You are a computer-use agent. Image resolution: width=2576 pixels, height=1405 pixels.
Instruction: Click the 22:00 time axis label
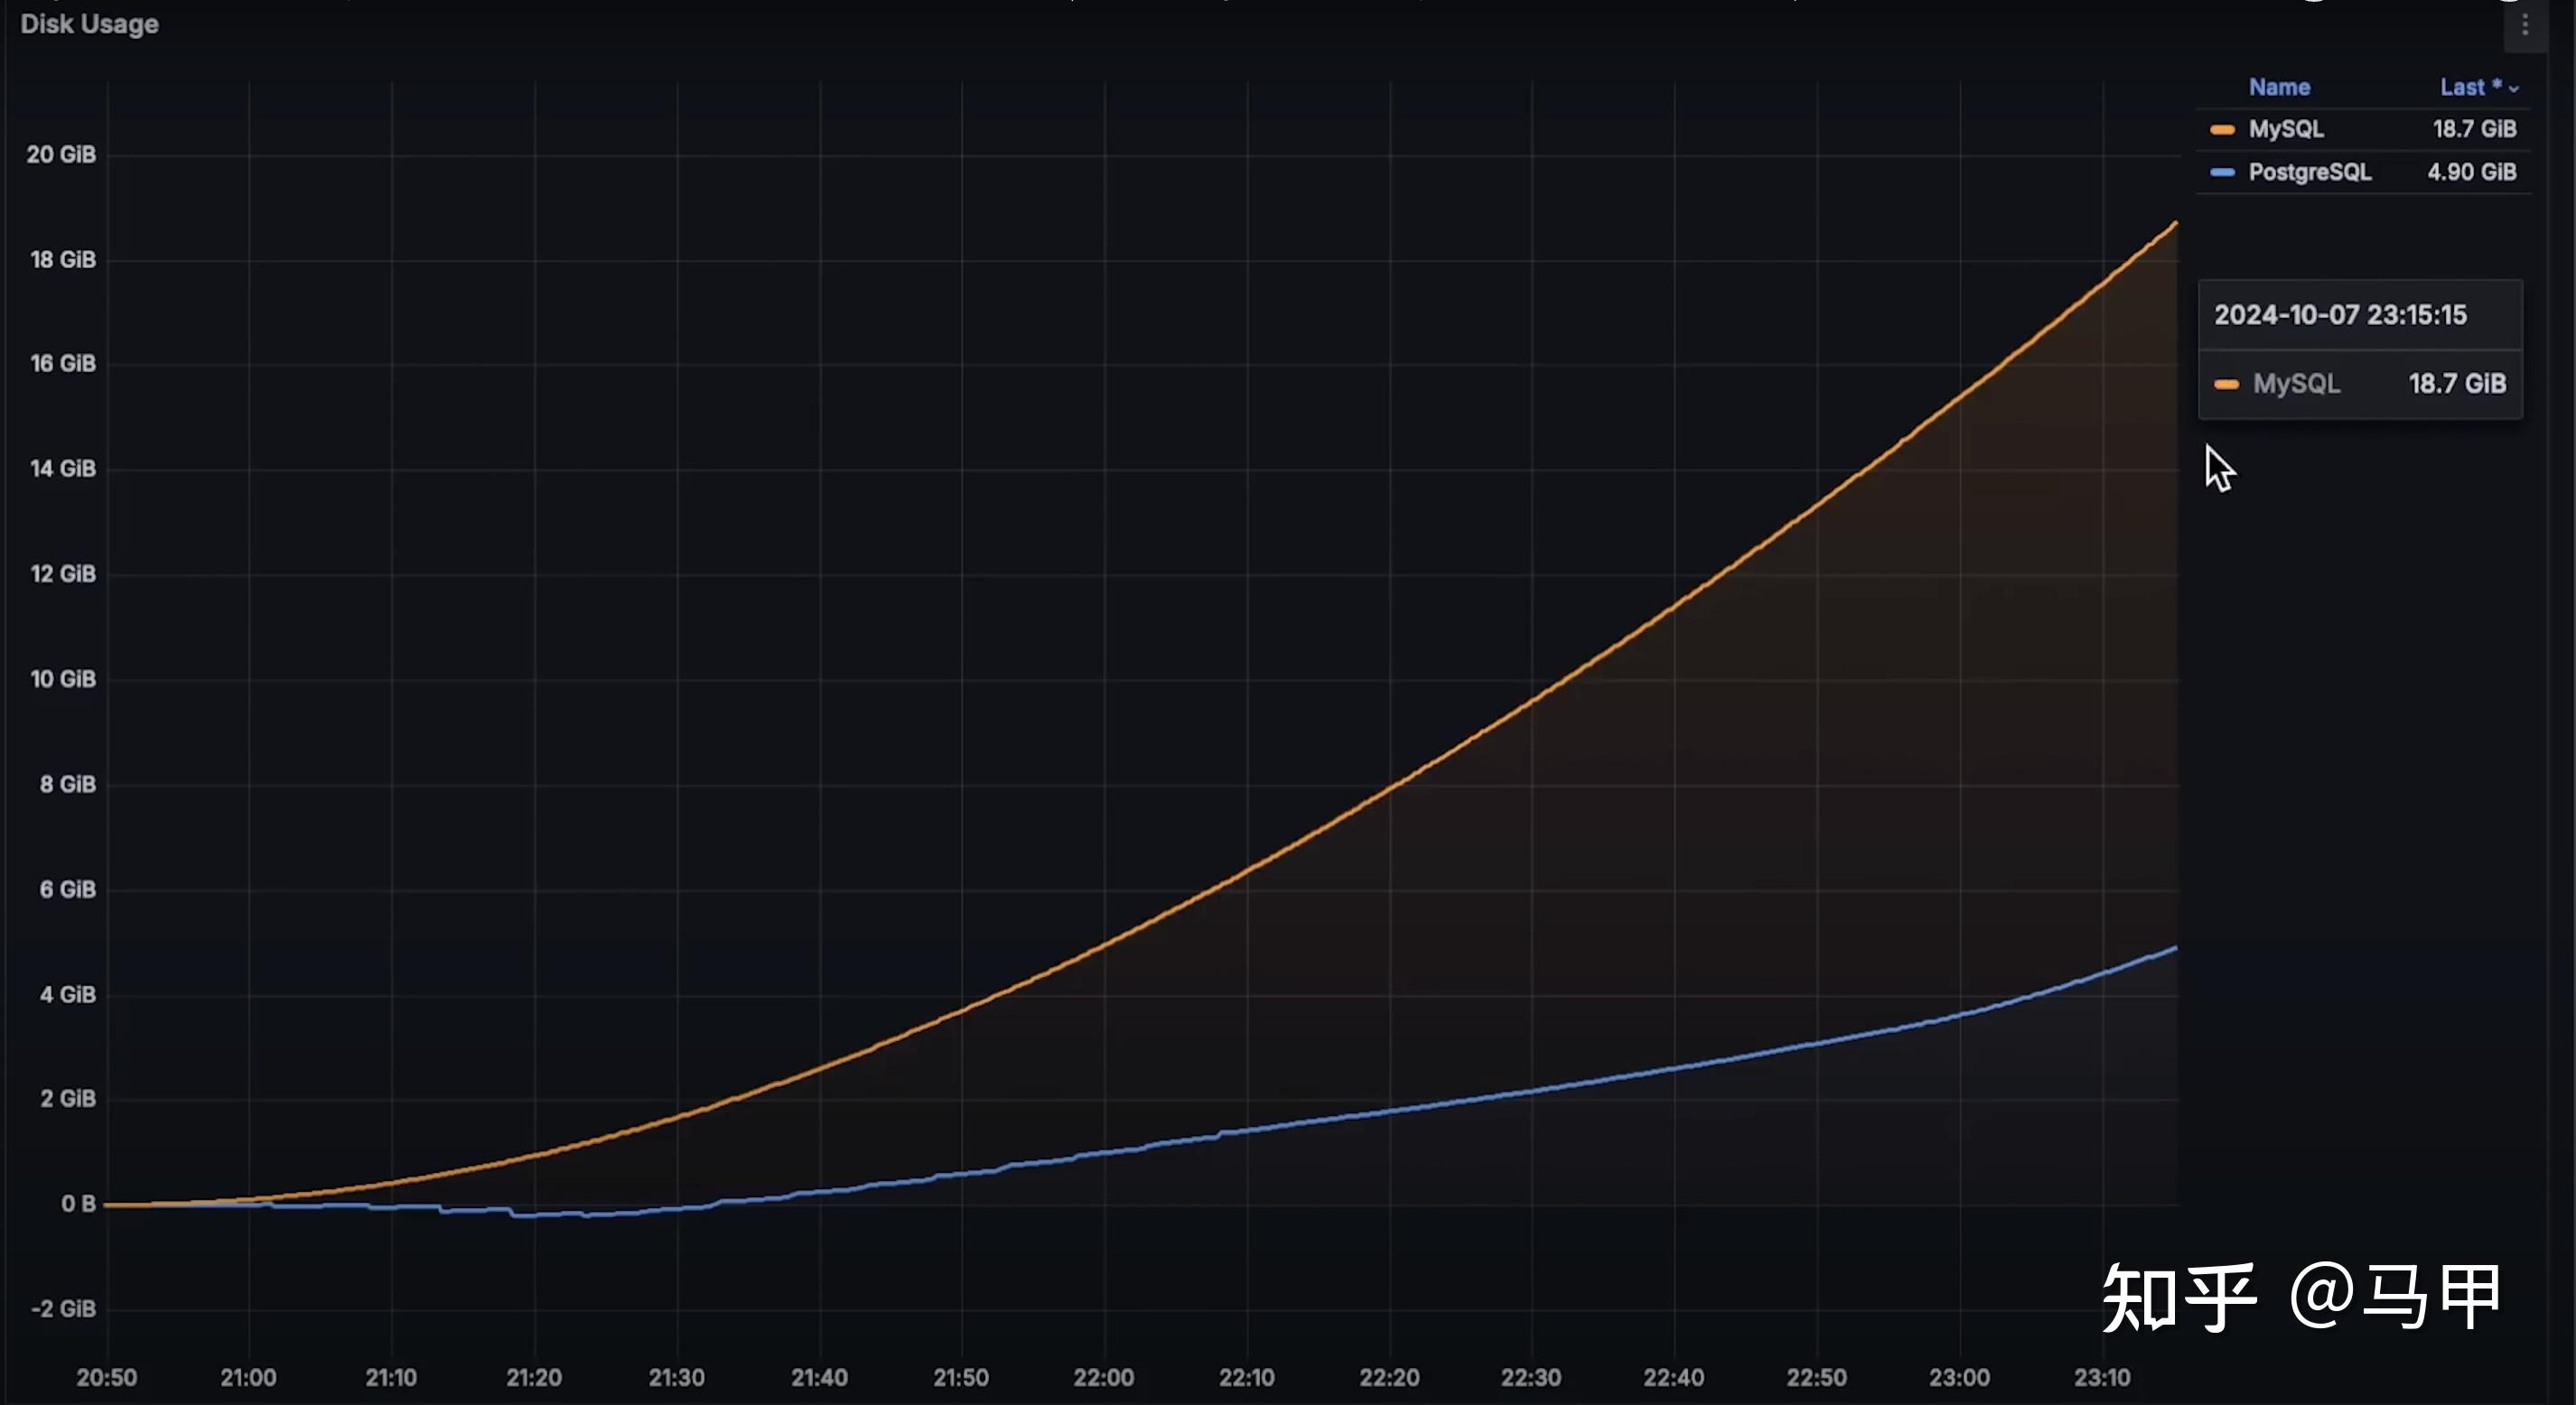pyautogui.click(x=1103, y=1378)
